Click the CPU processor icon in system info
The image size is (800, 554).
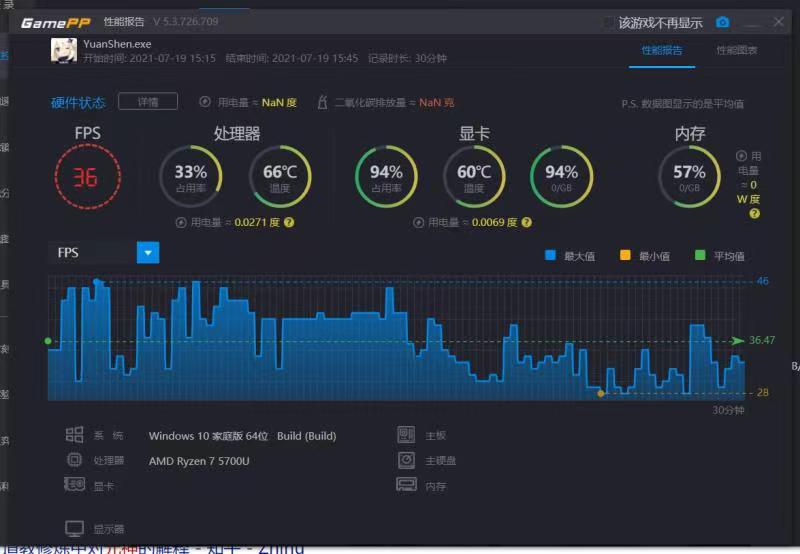[74, 460]
